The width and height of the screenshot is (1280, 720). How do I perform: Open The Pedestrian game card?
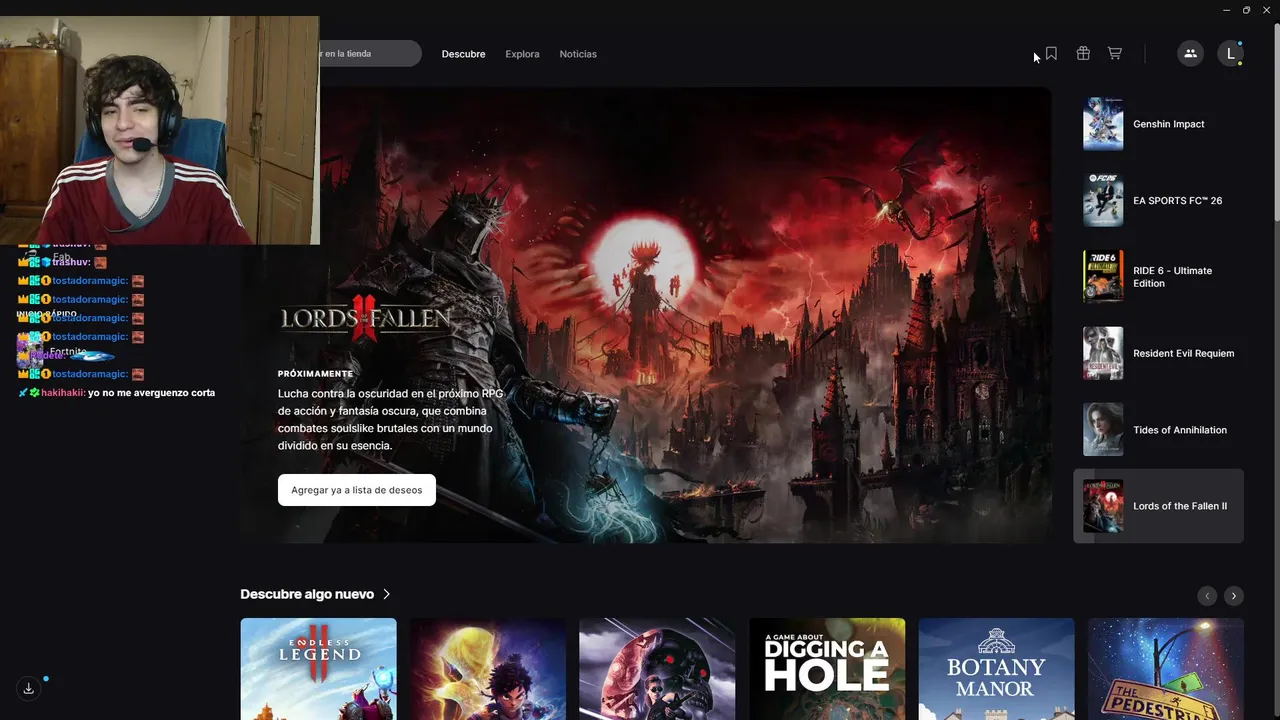pyautogui.click(x=1166, y=669)
